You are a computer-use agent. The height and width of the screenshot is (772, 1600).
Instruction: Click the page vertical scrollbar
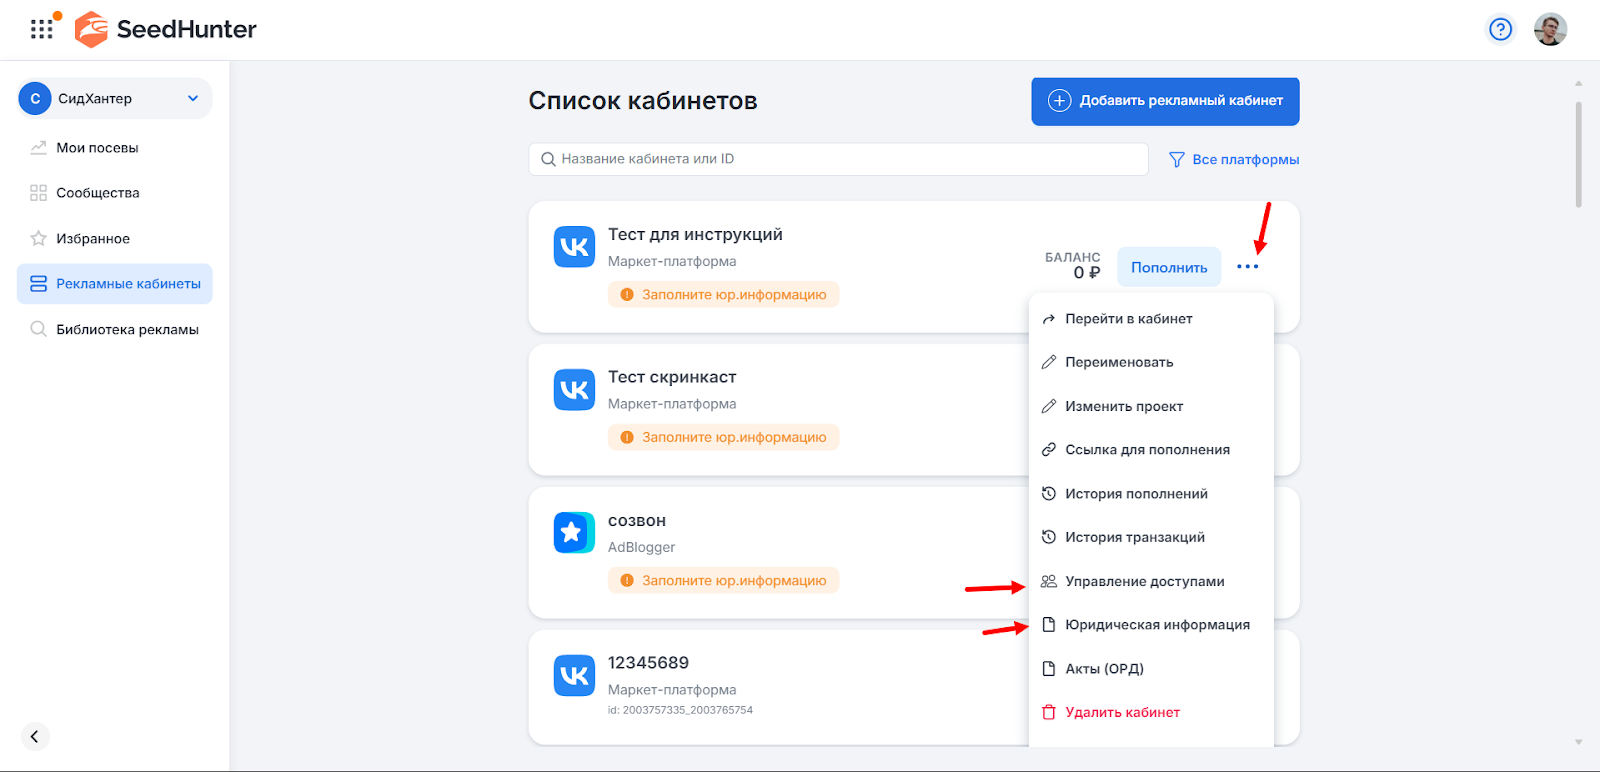pos(1578,155)
